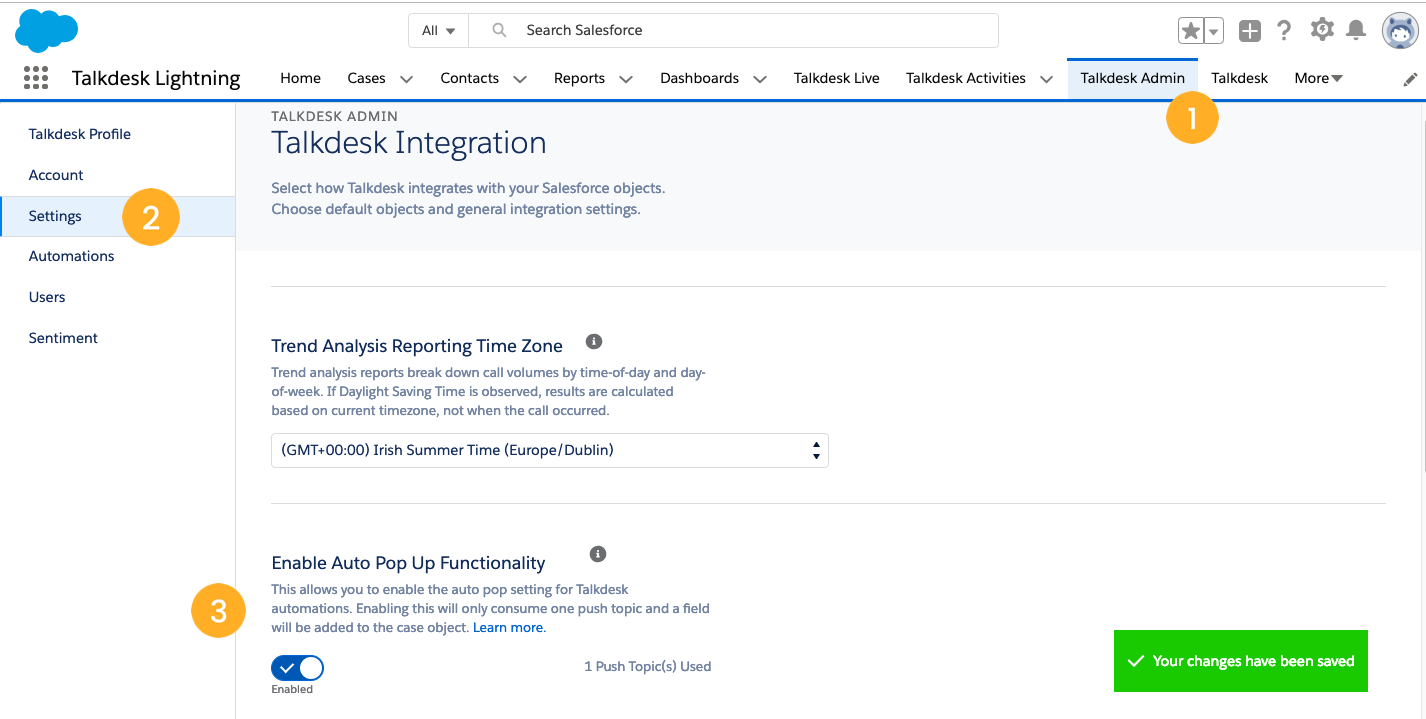Click info icon beside Trend Analysis Reporting Time Zone
This screenshot has width=1426, height=719.
coord(594,342)
